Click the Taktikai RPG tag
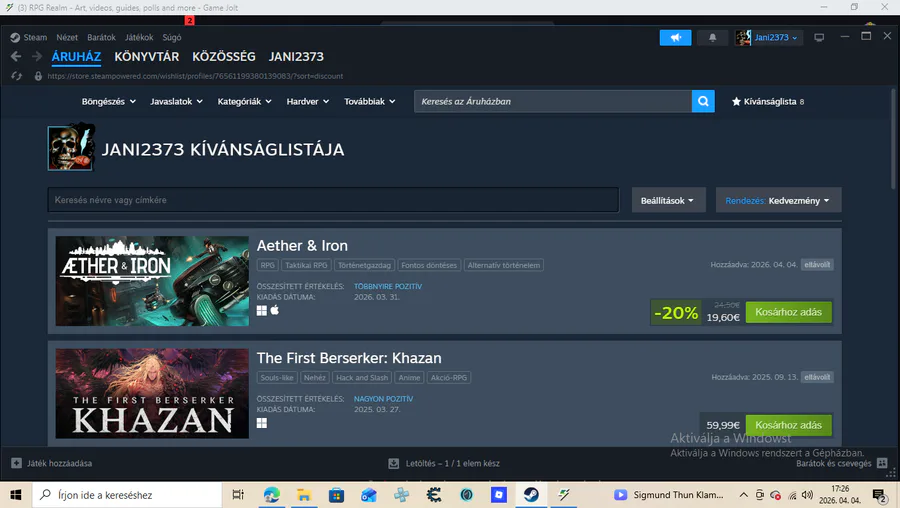The height and width of the screenshot is (508, 900). point(306,265)
